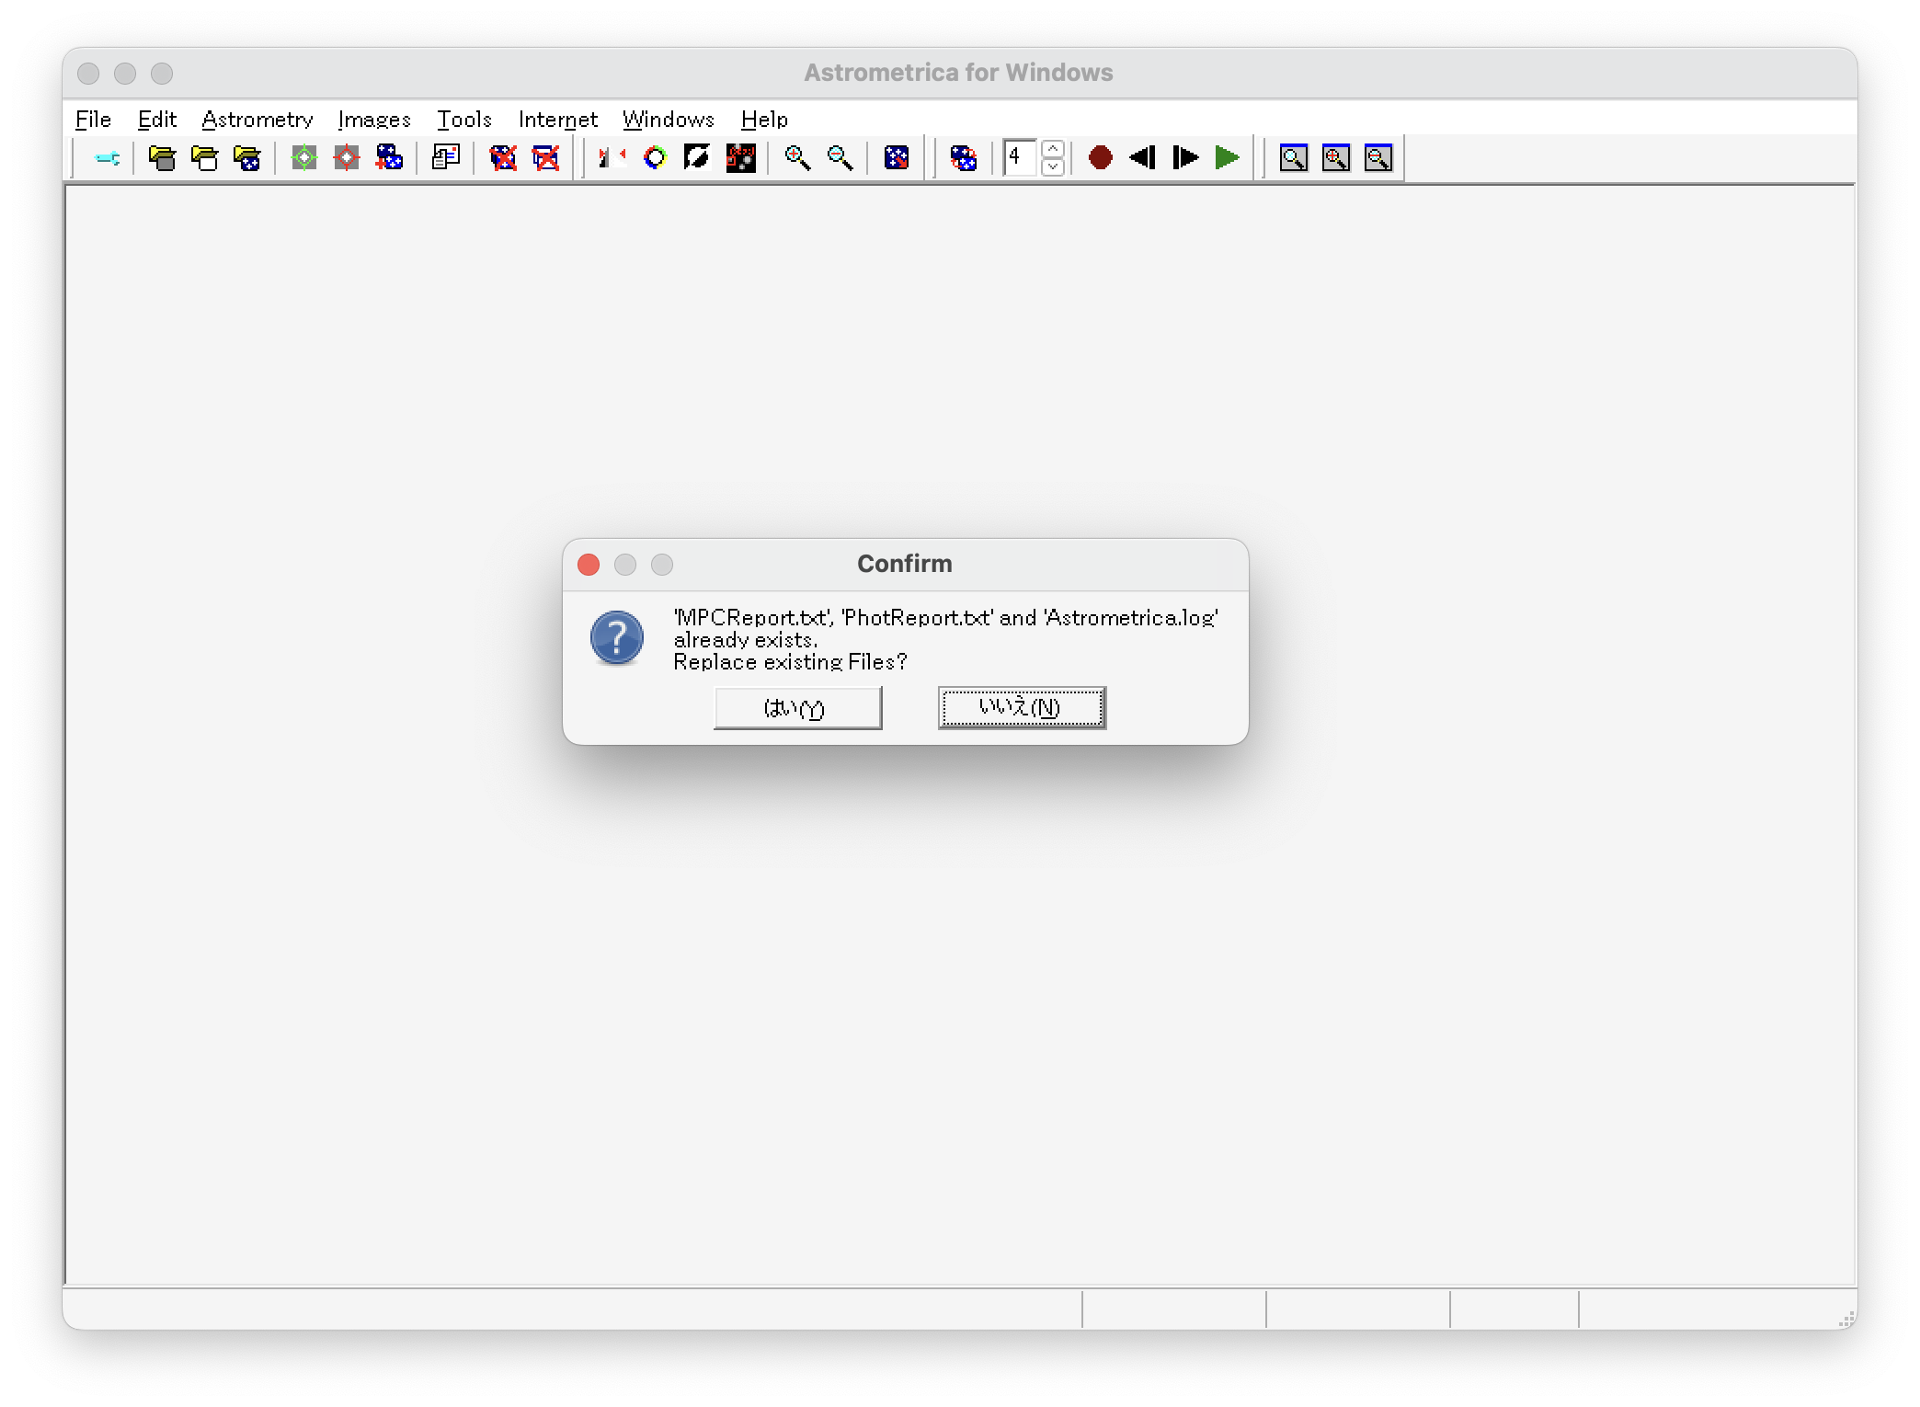Click the Stack Images star icon
The height and width of the screenshot is (1407, 1920).
tap(389, 158)
